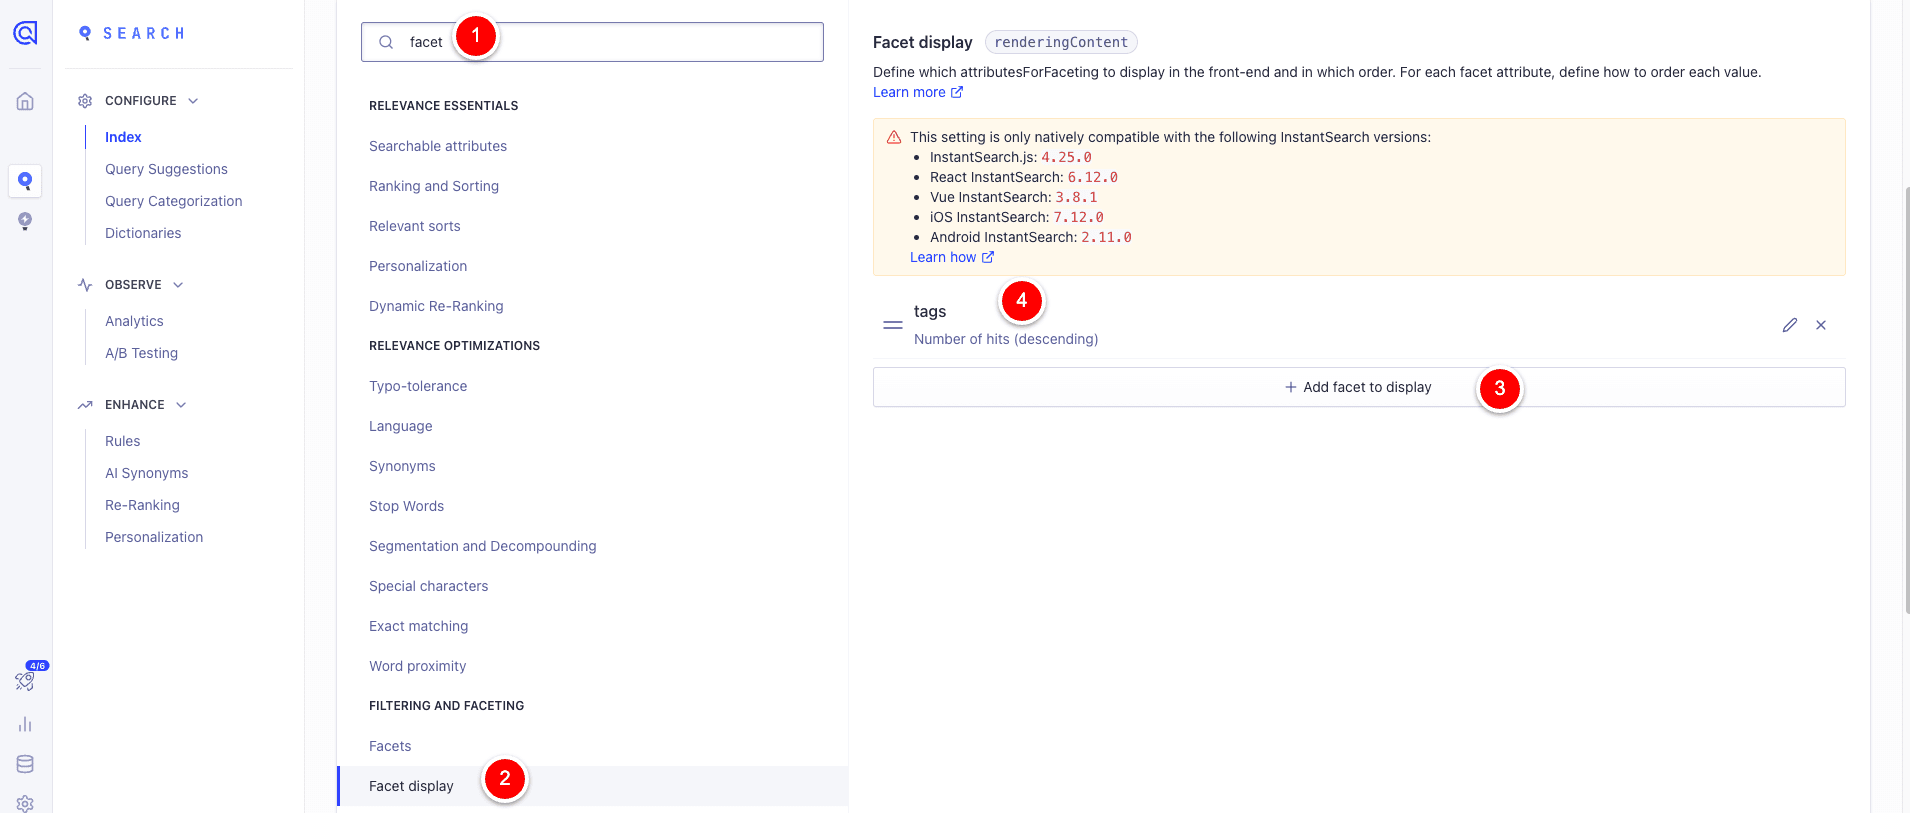Select the Search product icon in rail

point(25,181)
